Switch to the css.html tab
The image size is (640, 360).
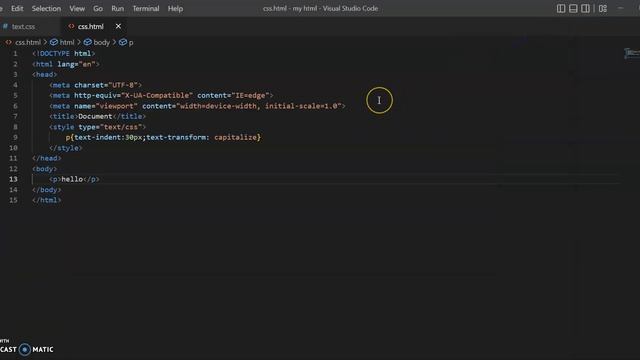click(91, 27)
